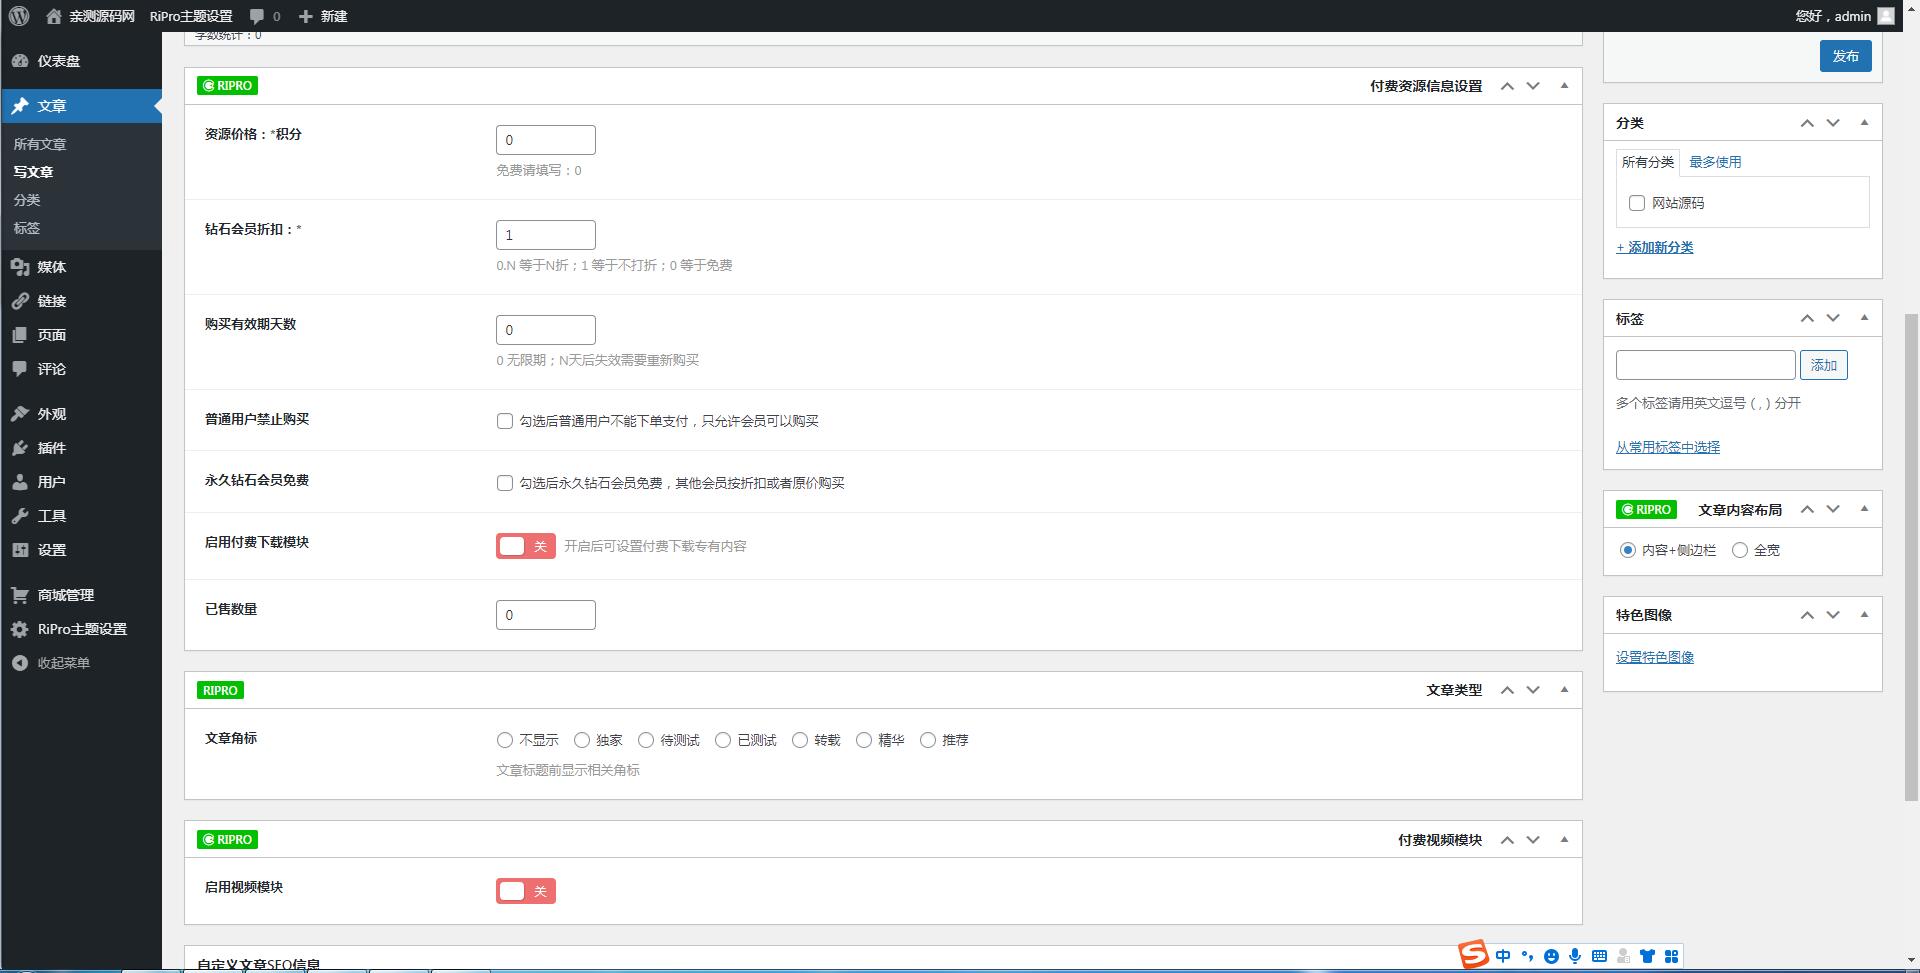Collapse the 付费视频模块 section
Viewport: 1920px width, 973px height.
[x=1563, y=840]
